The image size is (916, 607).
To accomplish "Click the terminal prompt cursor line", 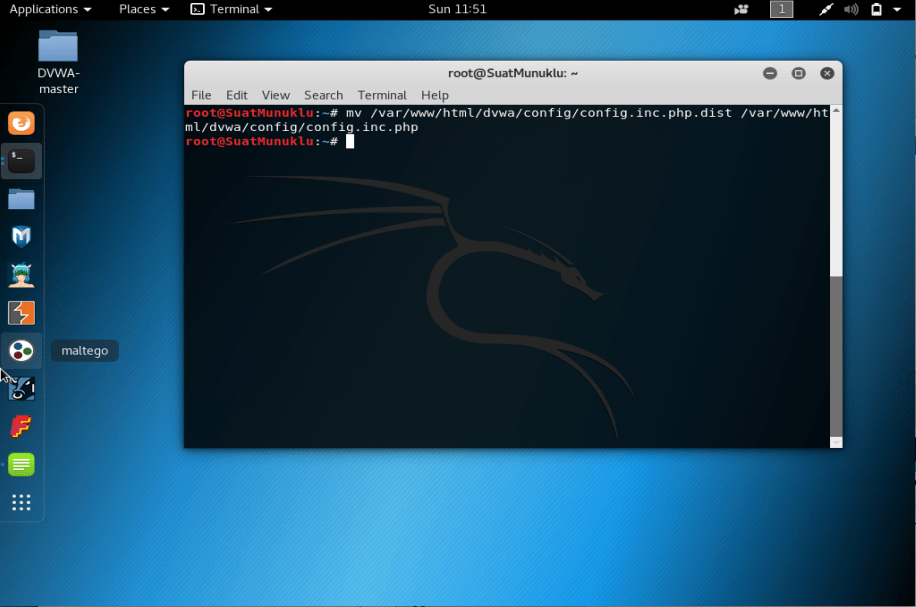I will click(x=270, y=141).
